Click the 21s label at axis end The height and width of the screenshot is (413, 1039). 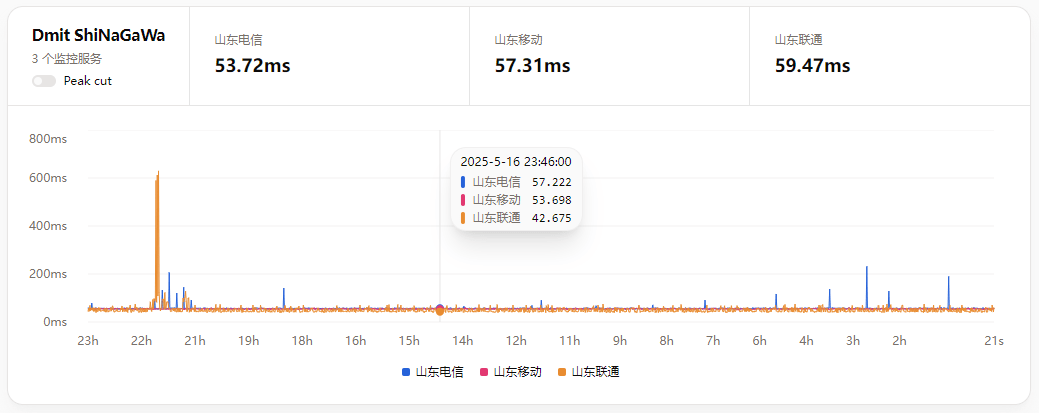coord(993,341)
